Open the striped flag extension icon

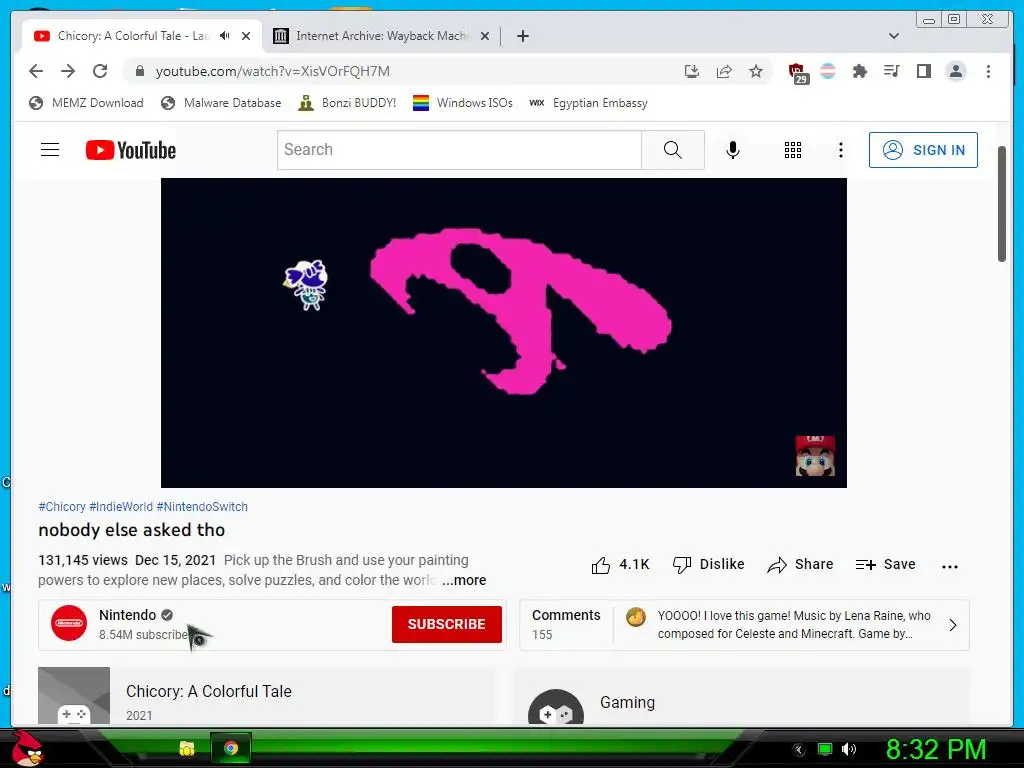[x=827, y=71]
